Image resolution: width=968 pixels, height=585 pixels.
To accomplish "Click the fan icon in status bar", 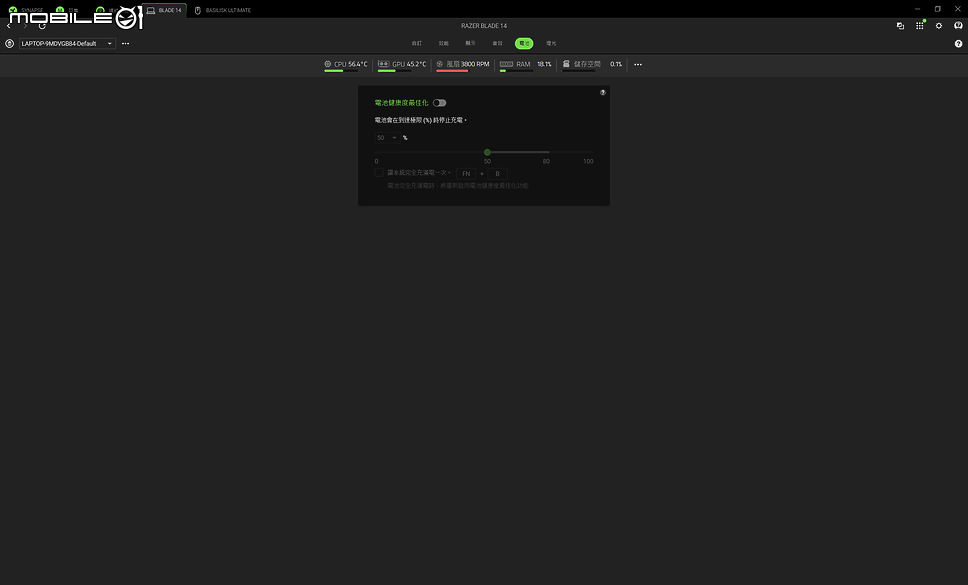I will pos(440,64).
